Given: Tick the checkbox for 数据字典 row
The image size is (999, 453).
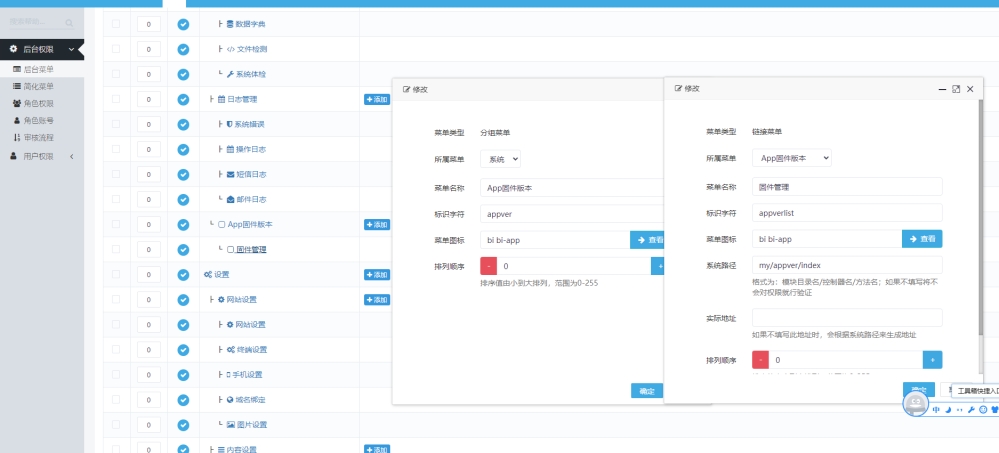Looking at the screenshot, I should pyautogui.click(x=116, y=24).
